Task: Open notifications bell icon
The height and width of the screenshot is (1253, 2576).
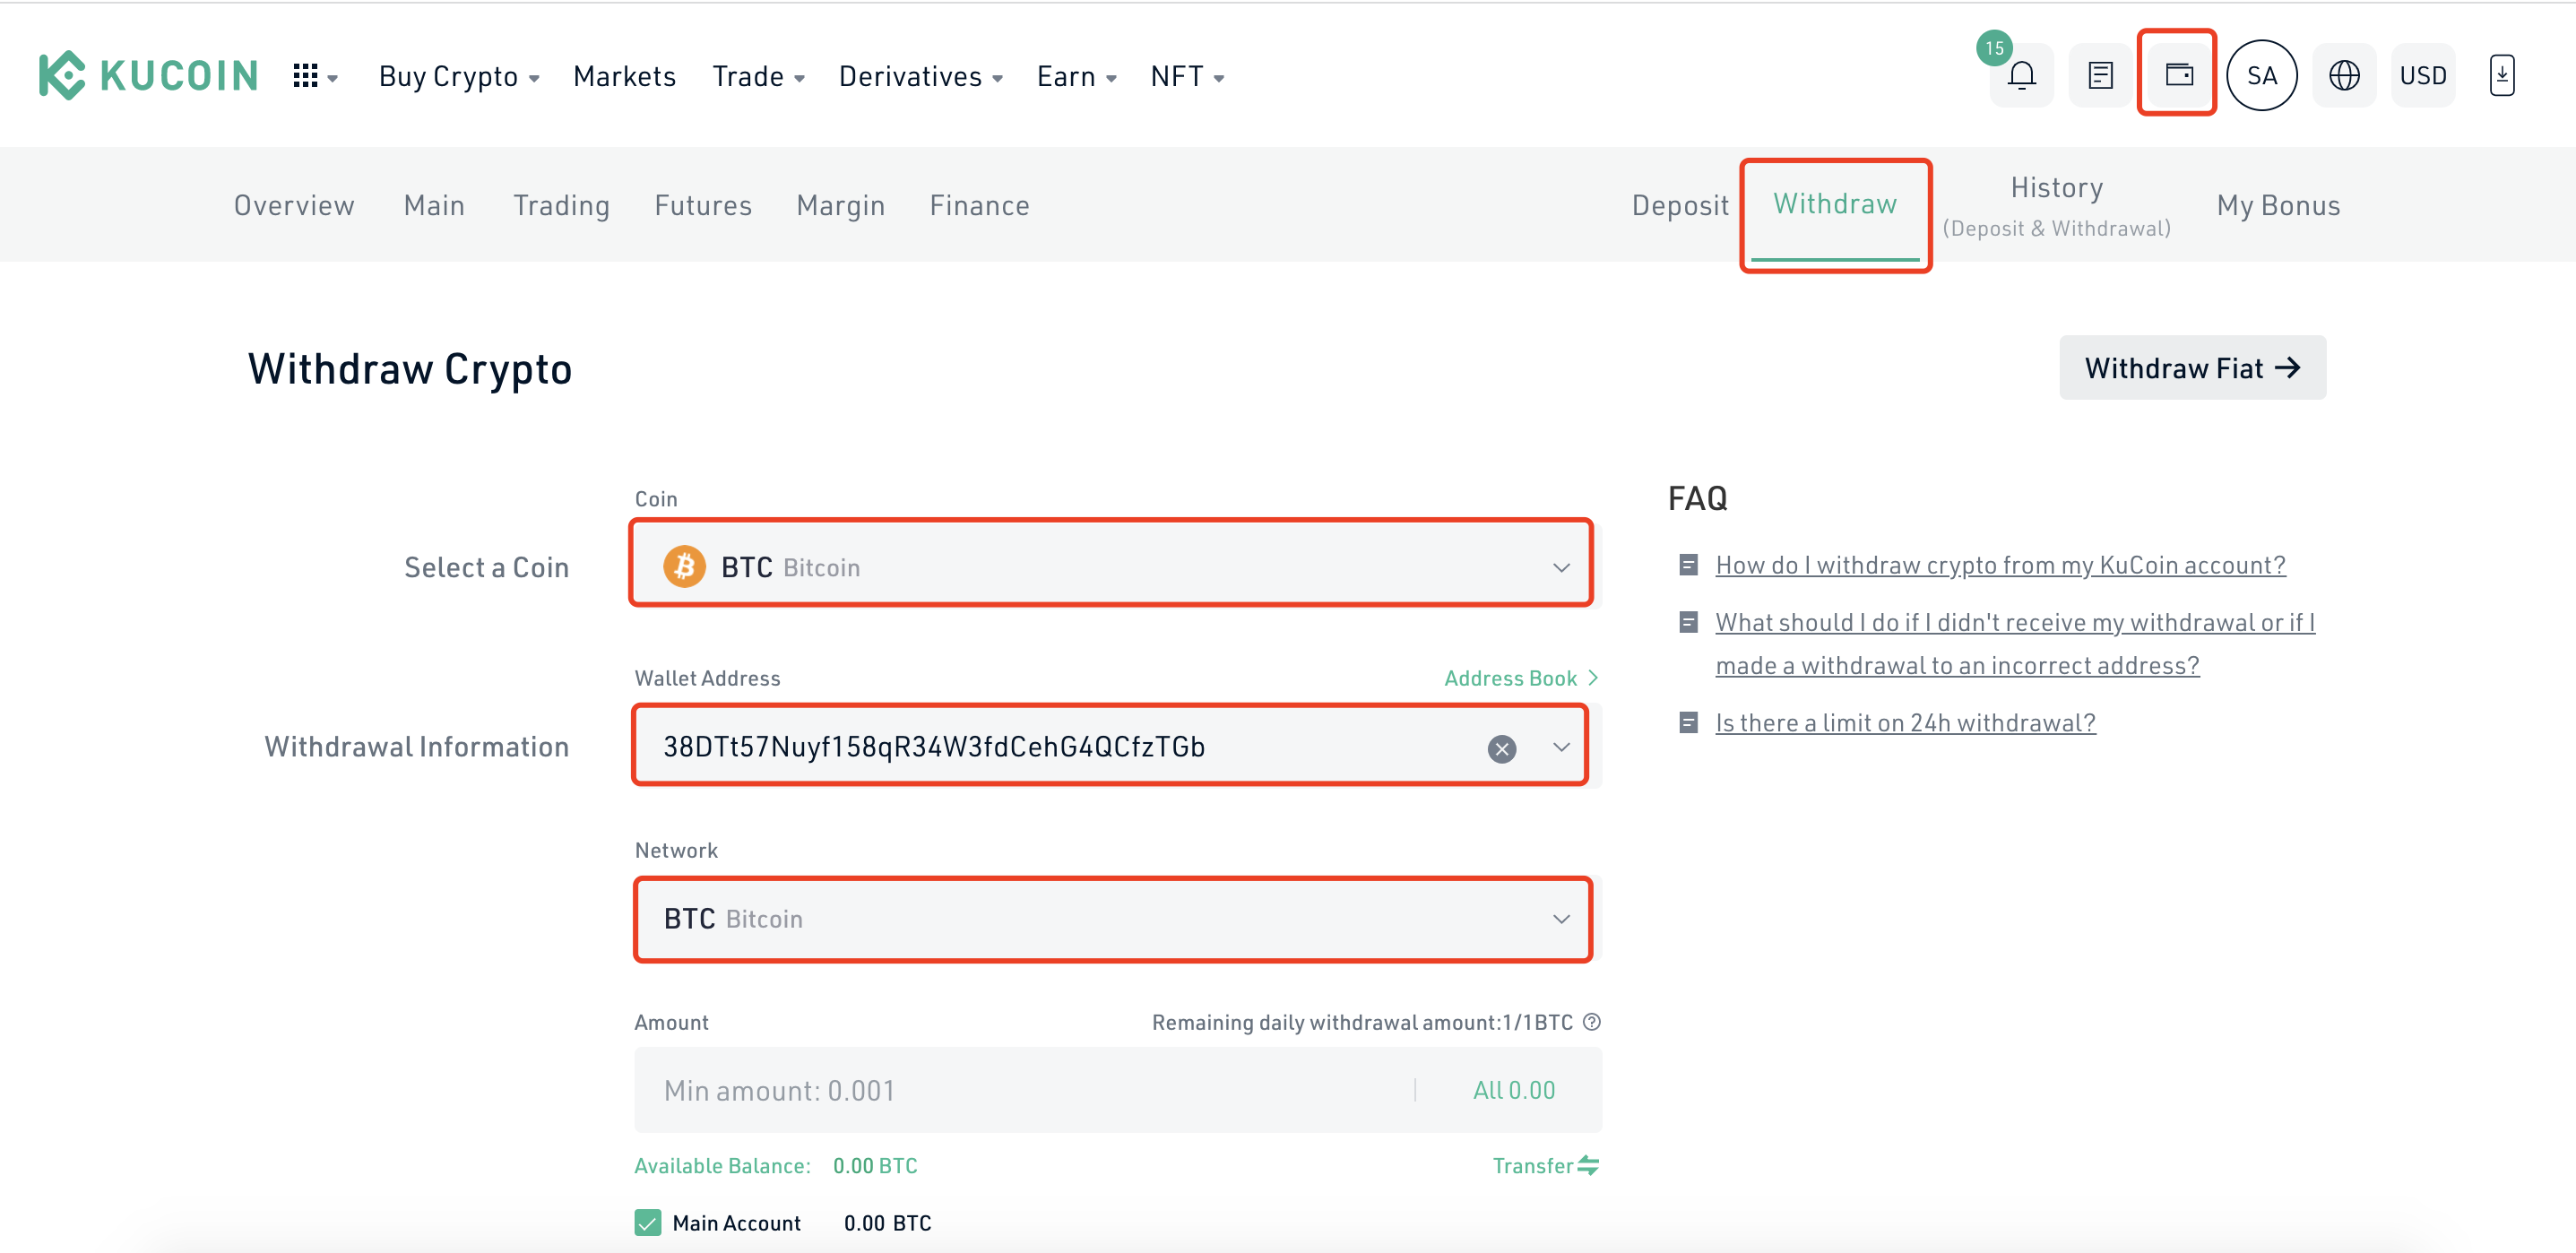Action: 2021,75
